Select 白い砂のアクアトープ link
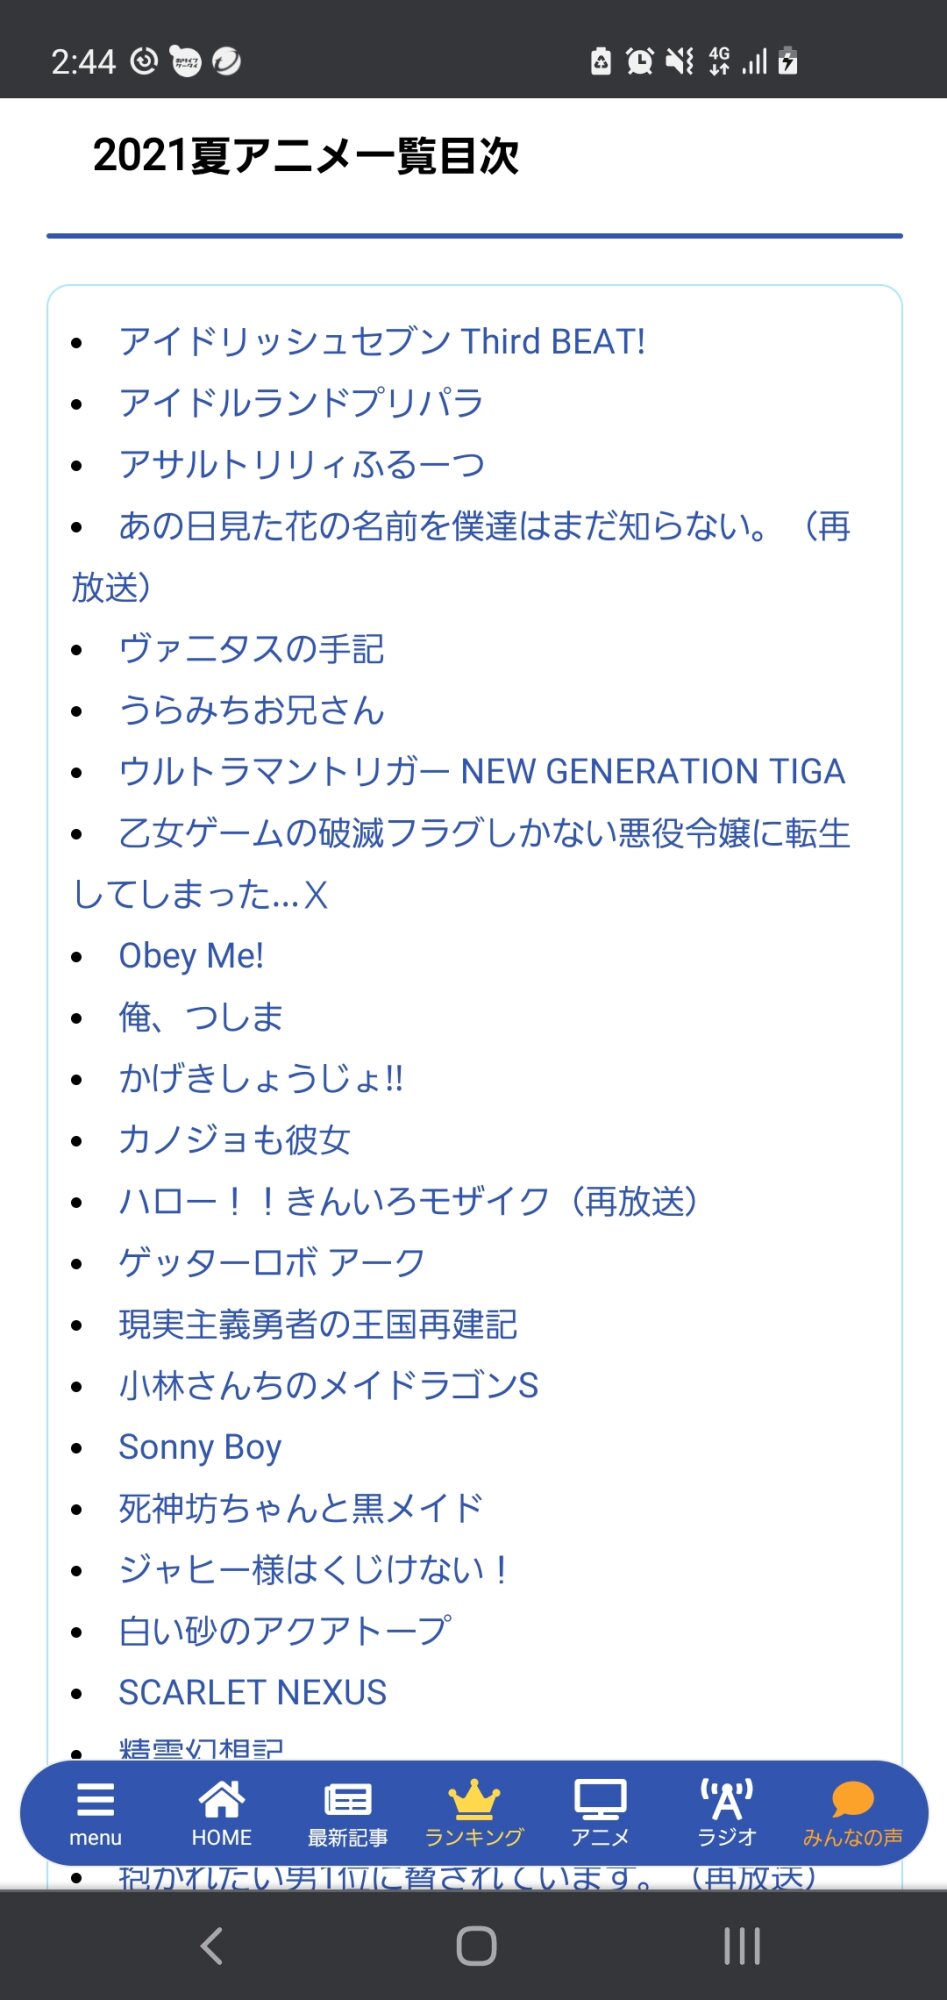947x2000 pixels. (x=285, y=1631)
